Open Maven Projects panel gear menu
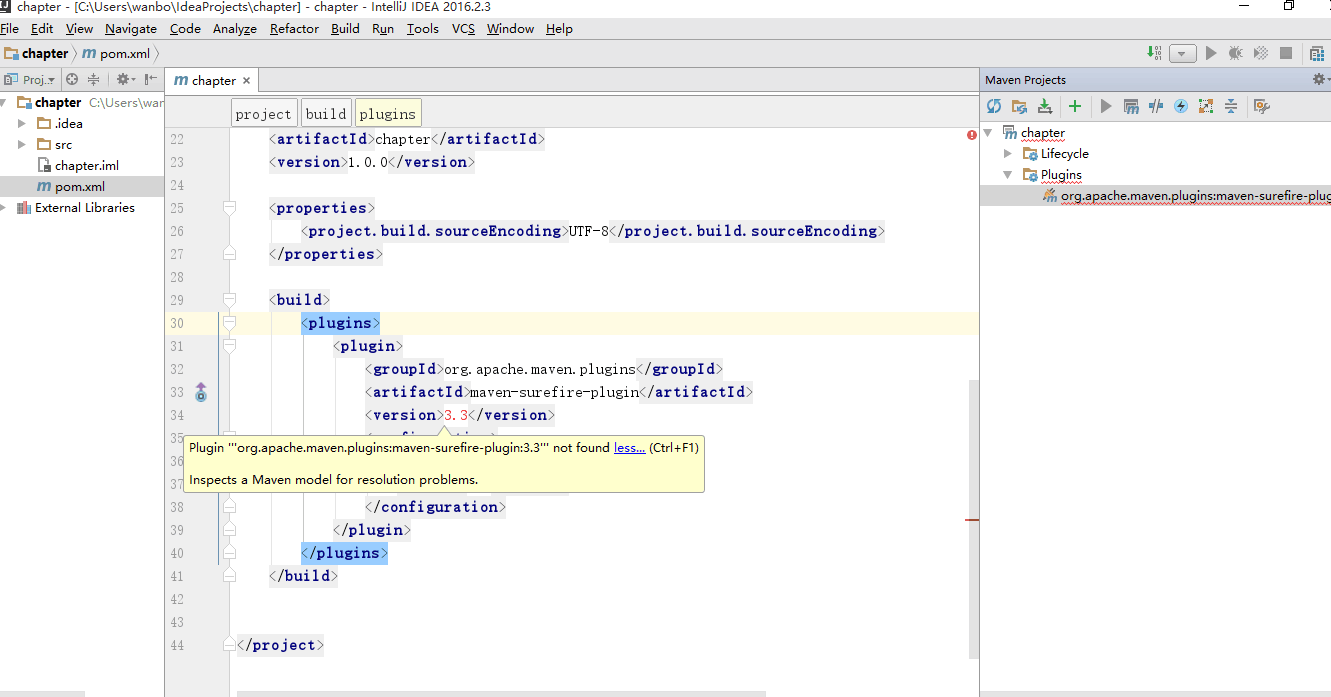This screenshot has width=1331, height=697. (1320, 79)
